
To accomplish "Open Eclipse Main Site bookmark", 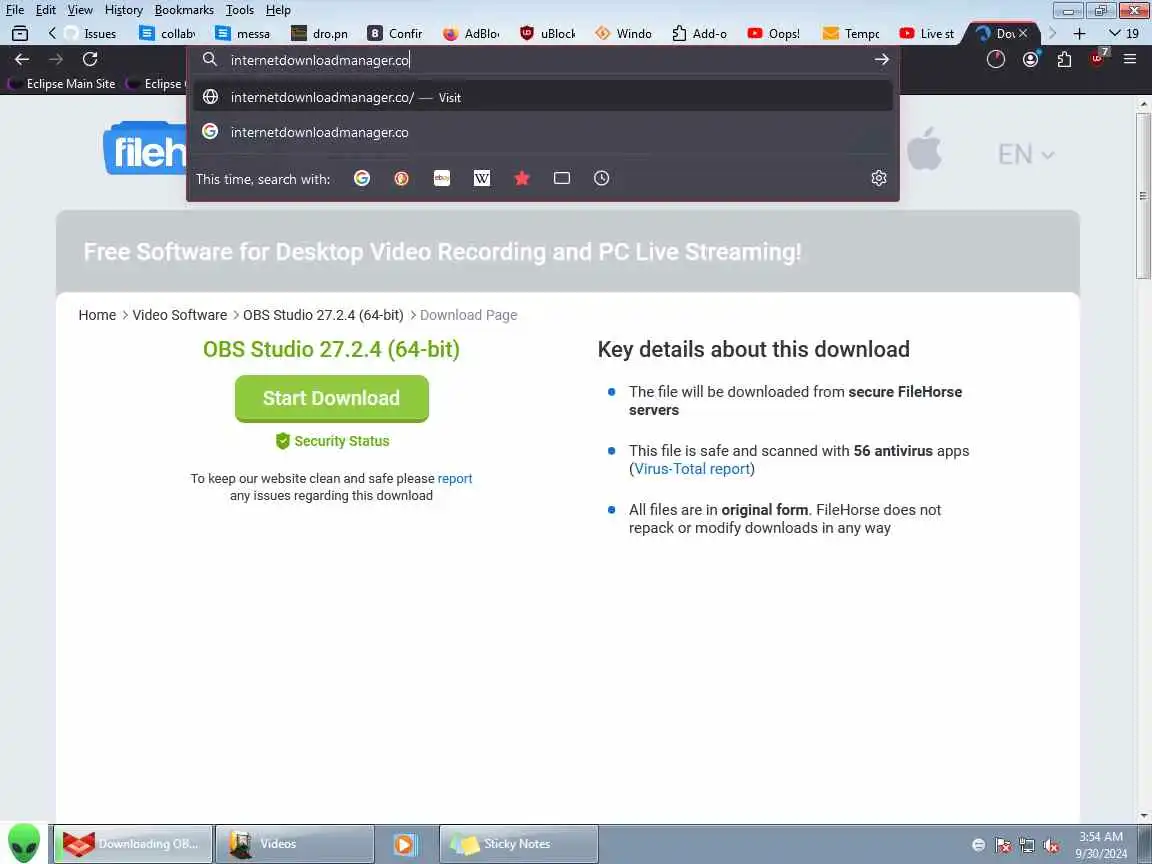I will pos(62,84).
